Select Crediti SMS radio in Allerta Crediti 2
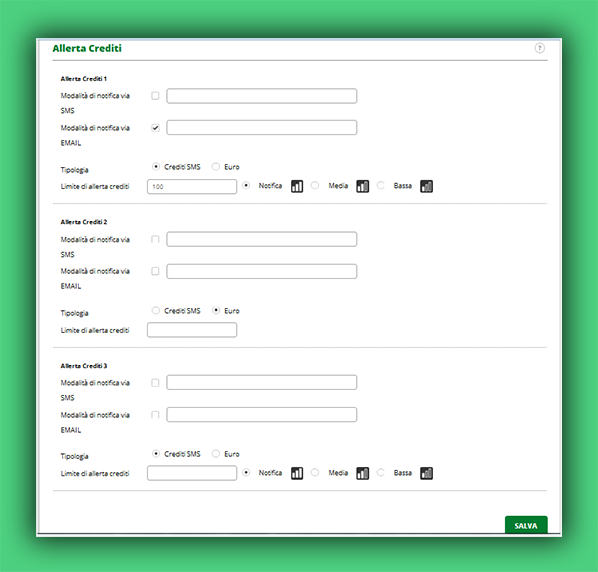598x572 pixels. click(x=156, y=310)
